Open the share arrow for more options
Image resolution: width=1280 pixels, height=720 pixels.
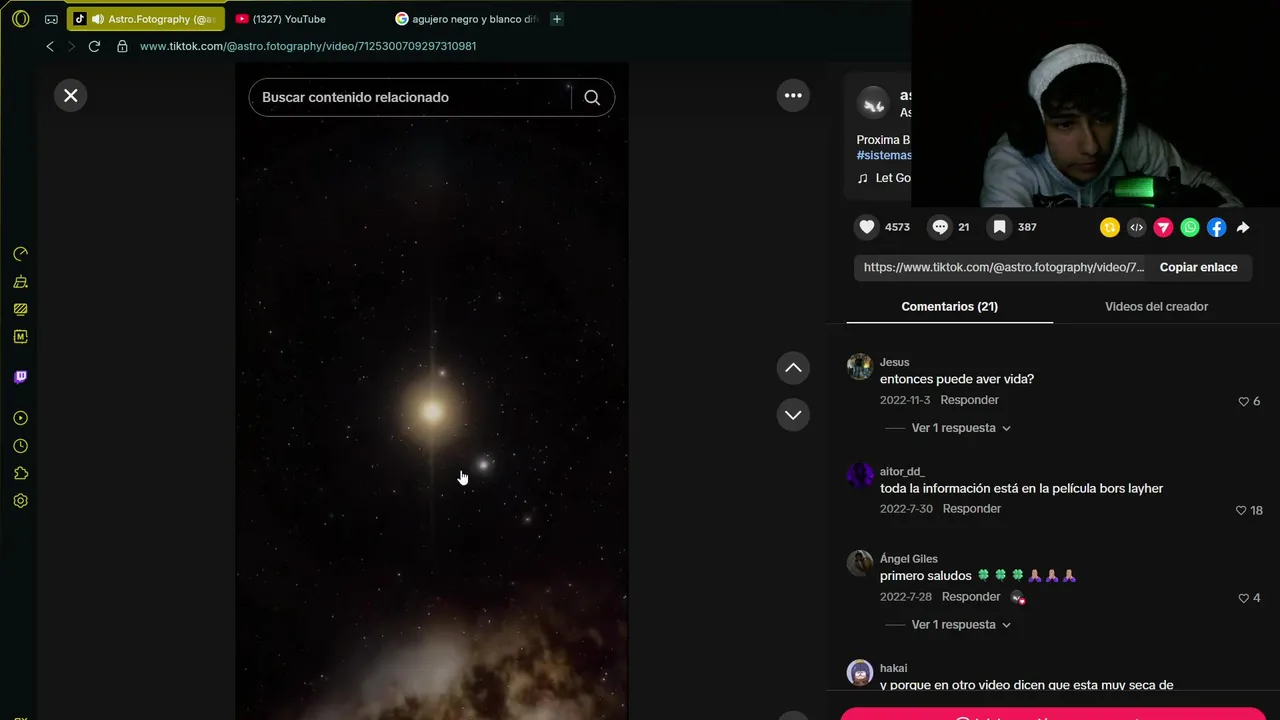(x=1243, y=227)
